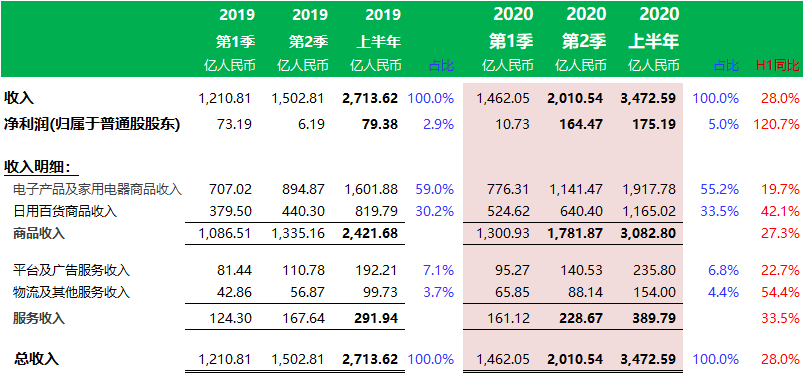Click bold net profit value 175.19
The width and height of the screenshot is (806, 376).
[655, 124]
